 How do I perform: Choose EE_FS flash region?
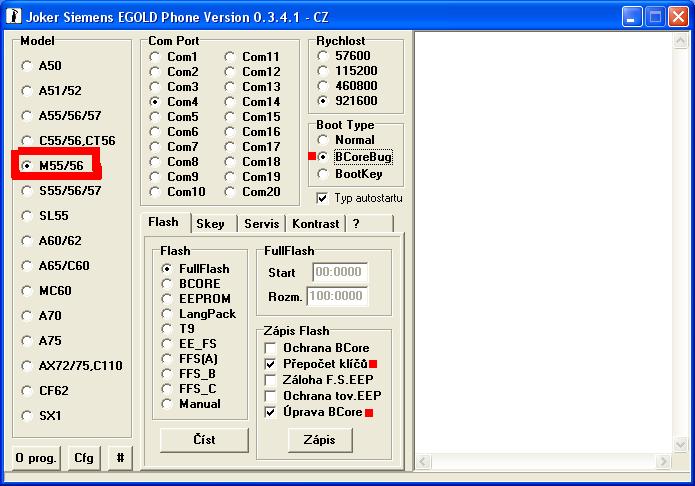click(x=167, y=344)
